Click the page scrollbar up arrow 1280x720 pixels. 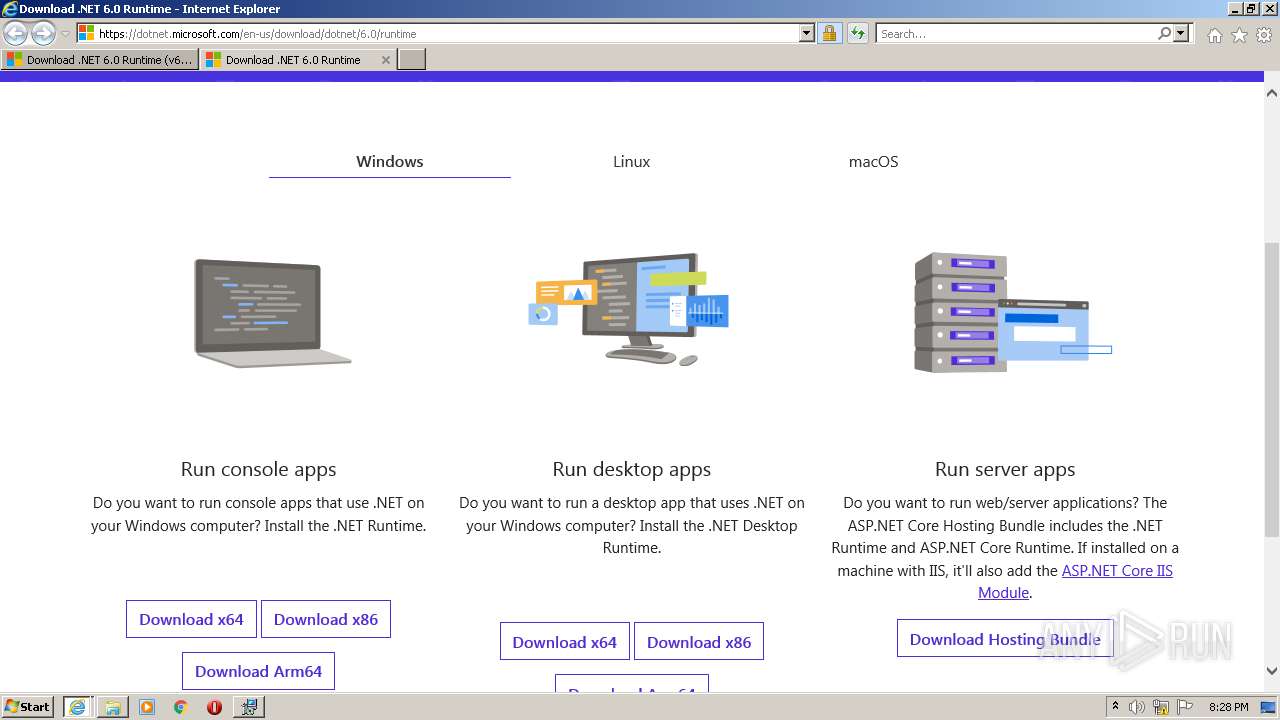tap(1271, 93)
